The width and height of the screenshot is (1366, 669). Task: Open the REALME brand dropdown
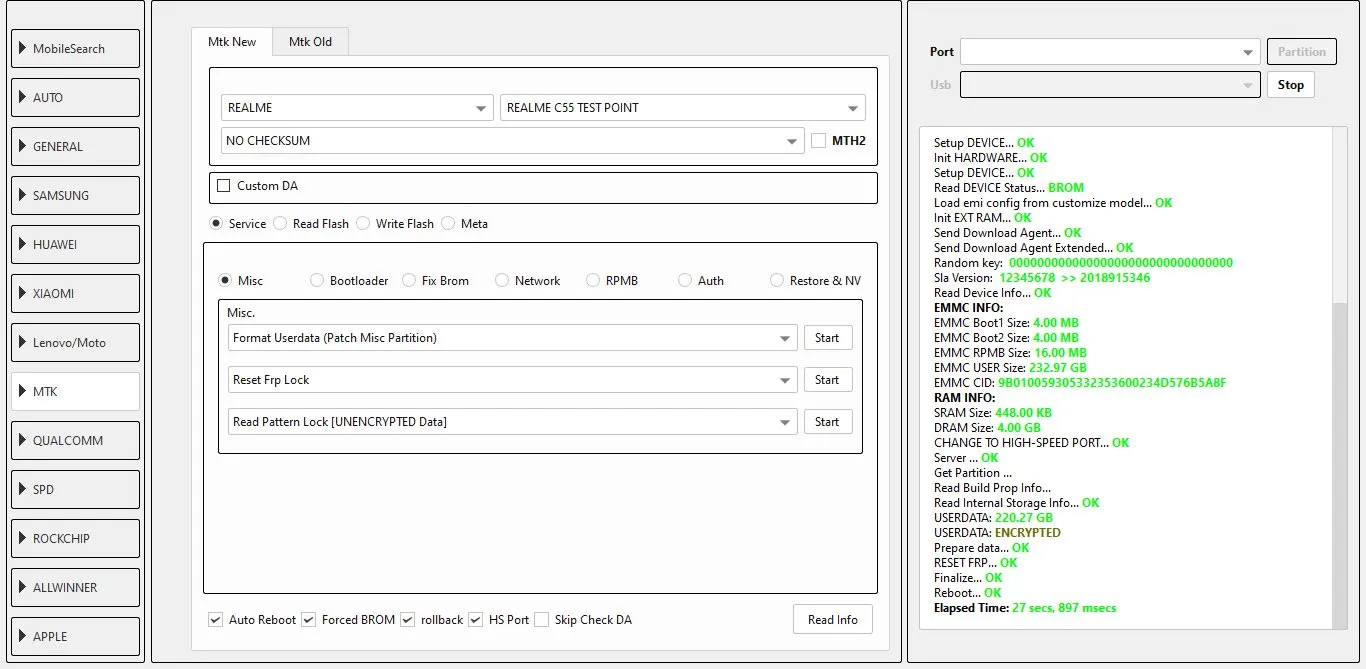click(357, 108)
